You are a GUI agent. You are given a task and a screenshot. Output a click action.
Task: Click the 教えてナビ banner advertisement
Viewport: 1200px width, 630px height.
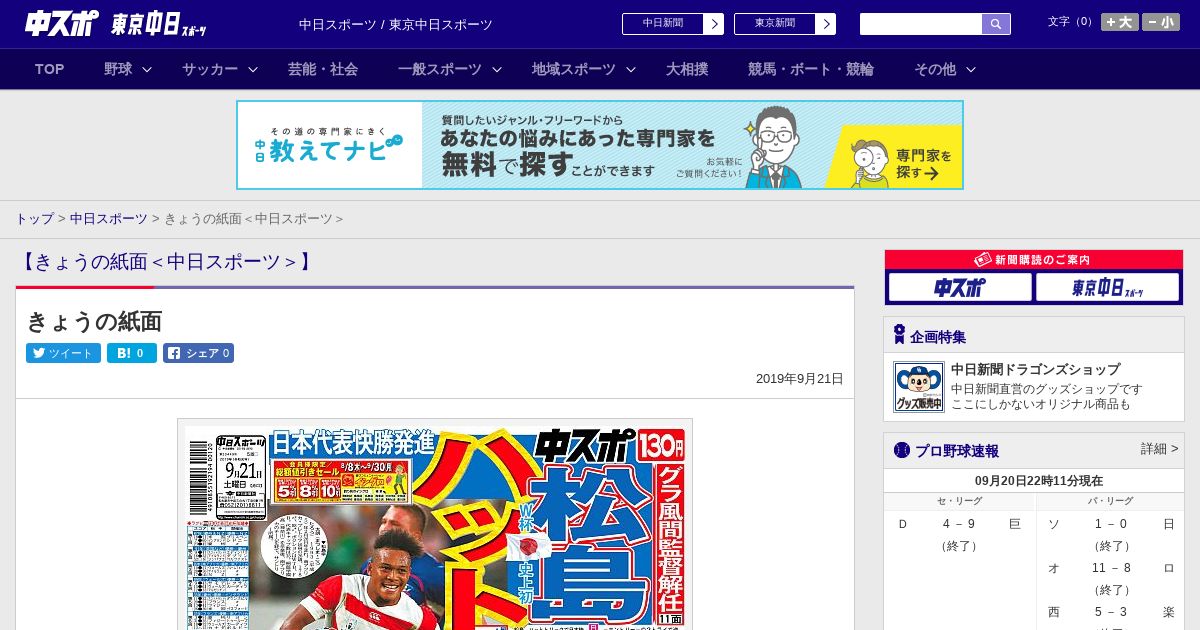(600, 145)
